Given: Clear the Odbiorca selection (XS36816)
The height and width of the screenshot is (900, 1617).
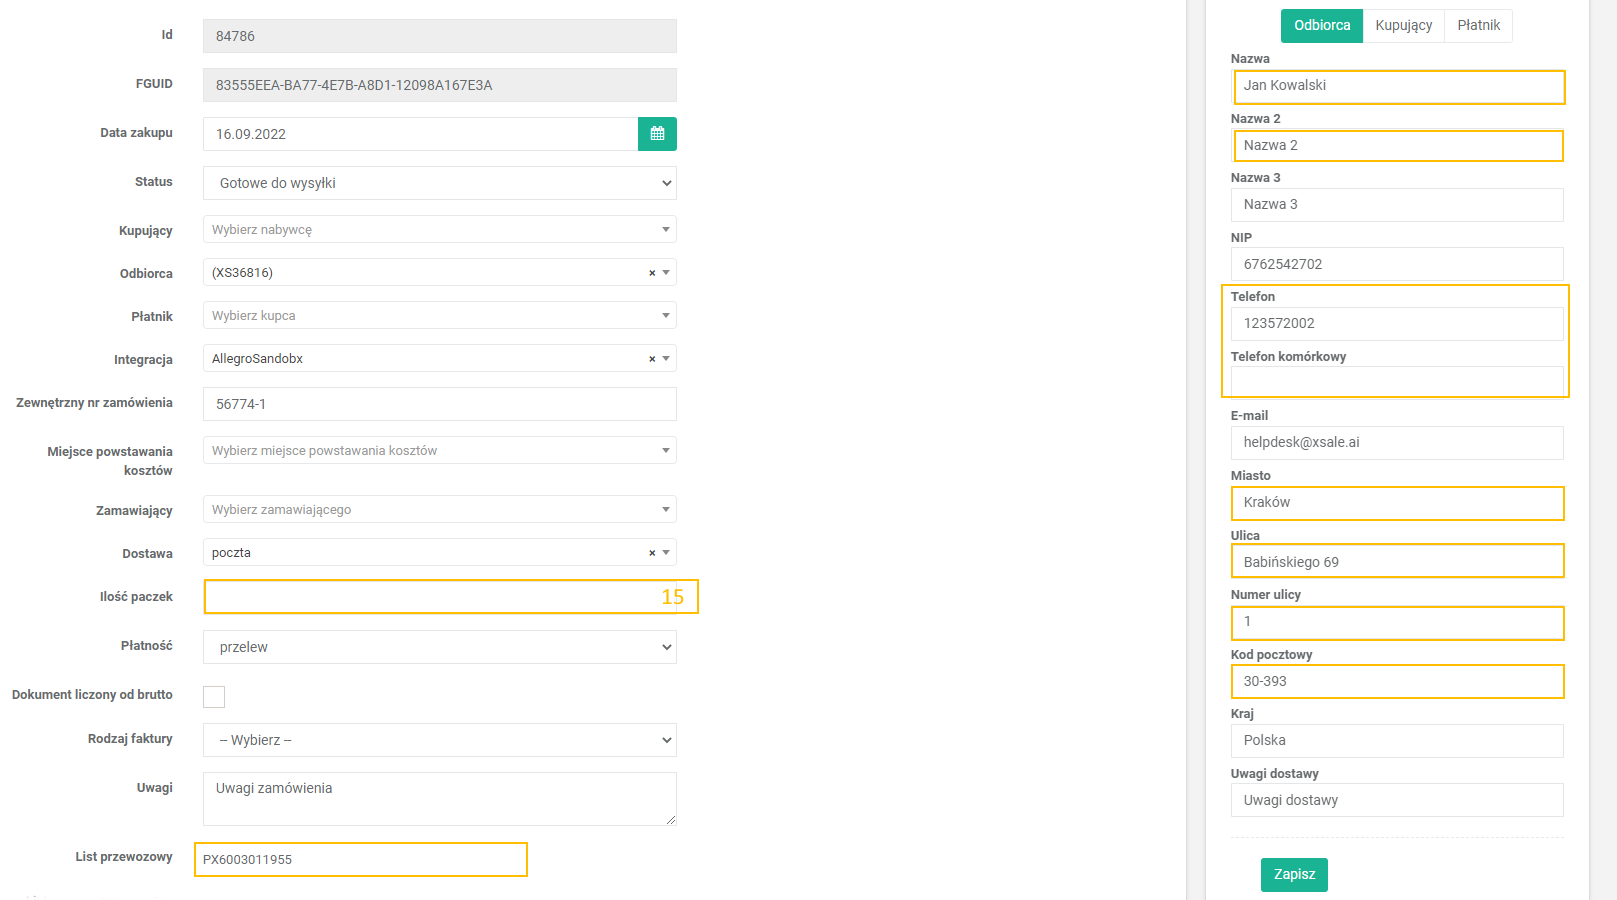Looking at the screenshot, I should click(x=652, y=273).
